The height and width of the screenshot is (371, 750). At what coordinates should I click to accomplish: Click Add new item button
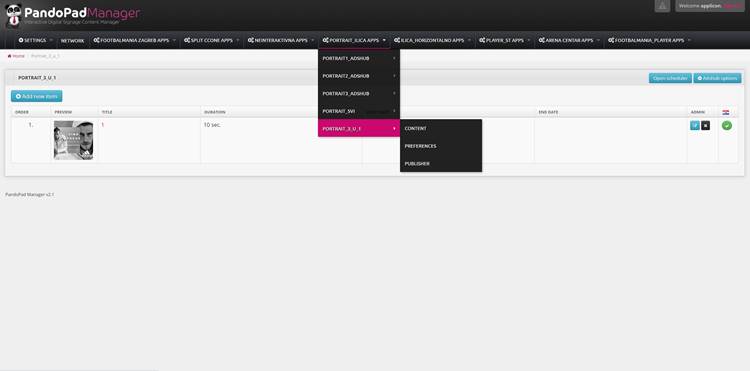coord(36,96)
